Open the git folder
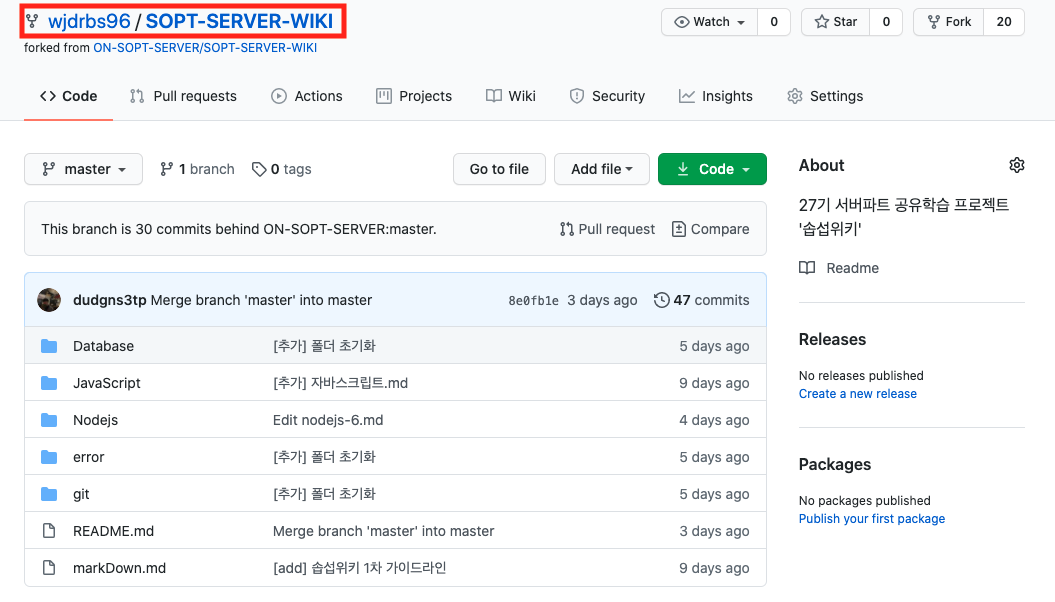Screen dimensions: 1055x602 81,494
